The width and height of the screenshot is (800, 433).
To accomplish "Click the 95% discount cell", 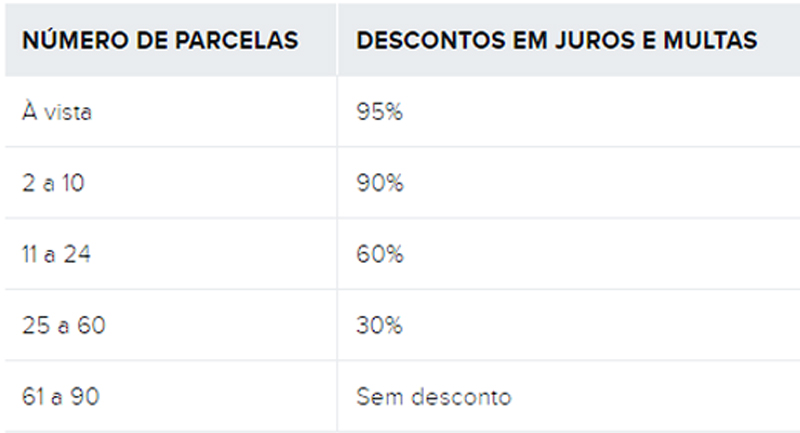I will point(379,113).
